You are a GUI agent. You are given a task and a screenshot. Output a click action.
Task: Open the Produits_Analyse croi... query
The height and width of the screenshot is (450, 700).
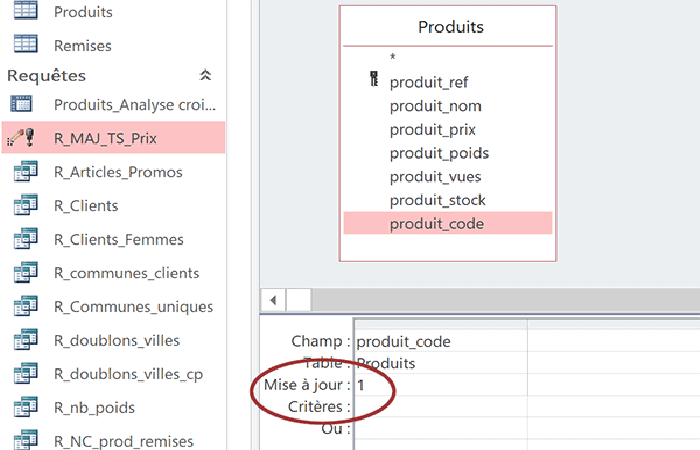point(113,104)
